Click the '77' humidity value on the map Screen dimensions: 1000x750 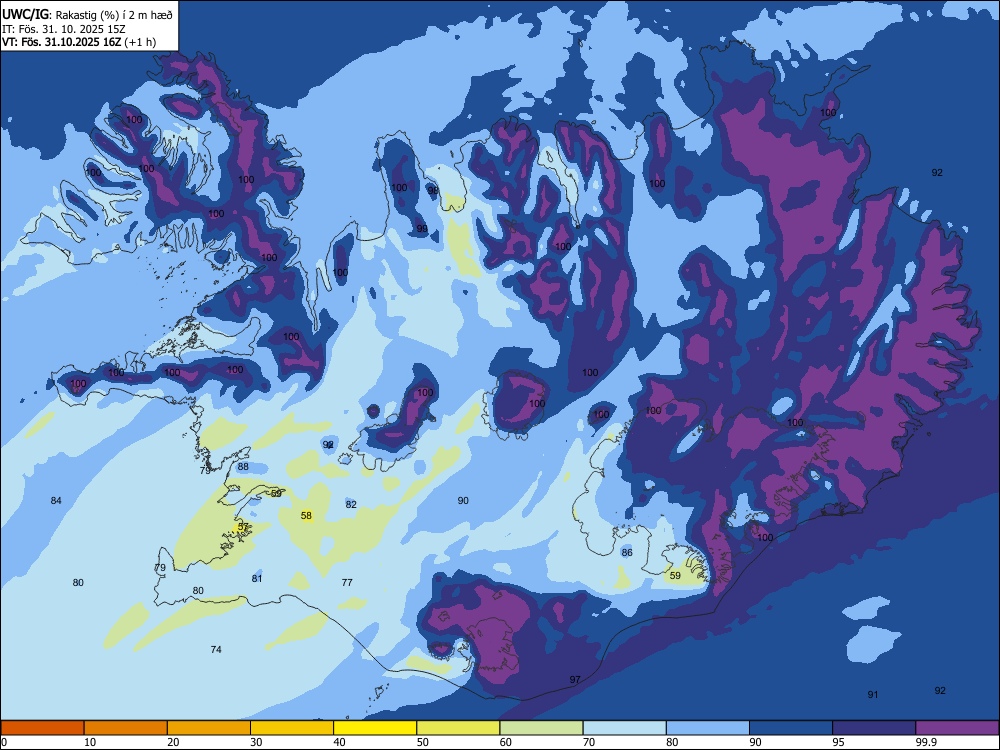coord(347,582)
